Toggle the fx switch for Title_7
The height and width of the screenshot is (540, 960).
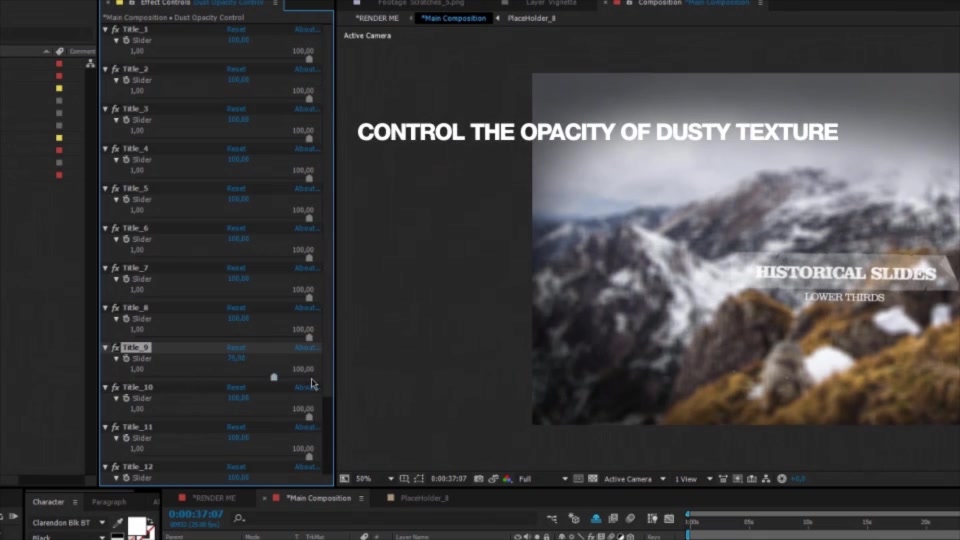pos(115,268)
